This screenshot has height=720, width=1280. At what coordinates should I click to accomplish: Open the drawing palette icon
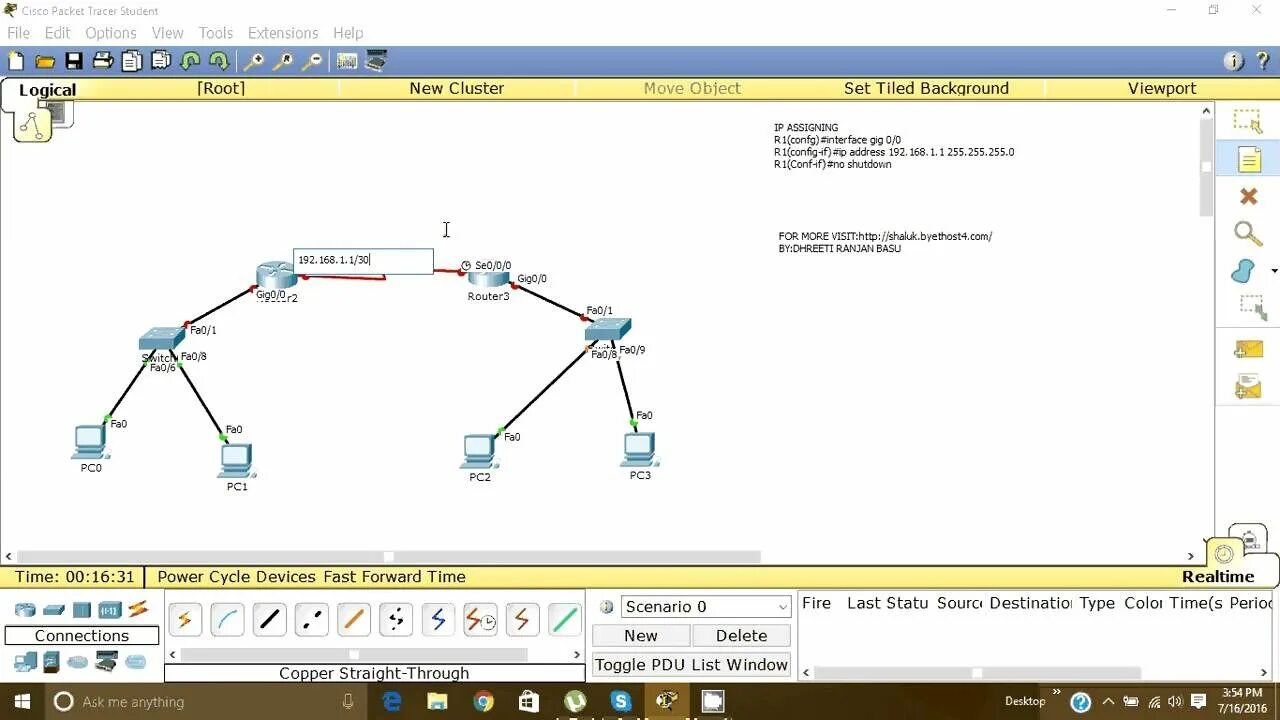click(x=347, y=61)
